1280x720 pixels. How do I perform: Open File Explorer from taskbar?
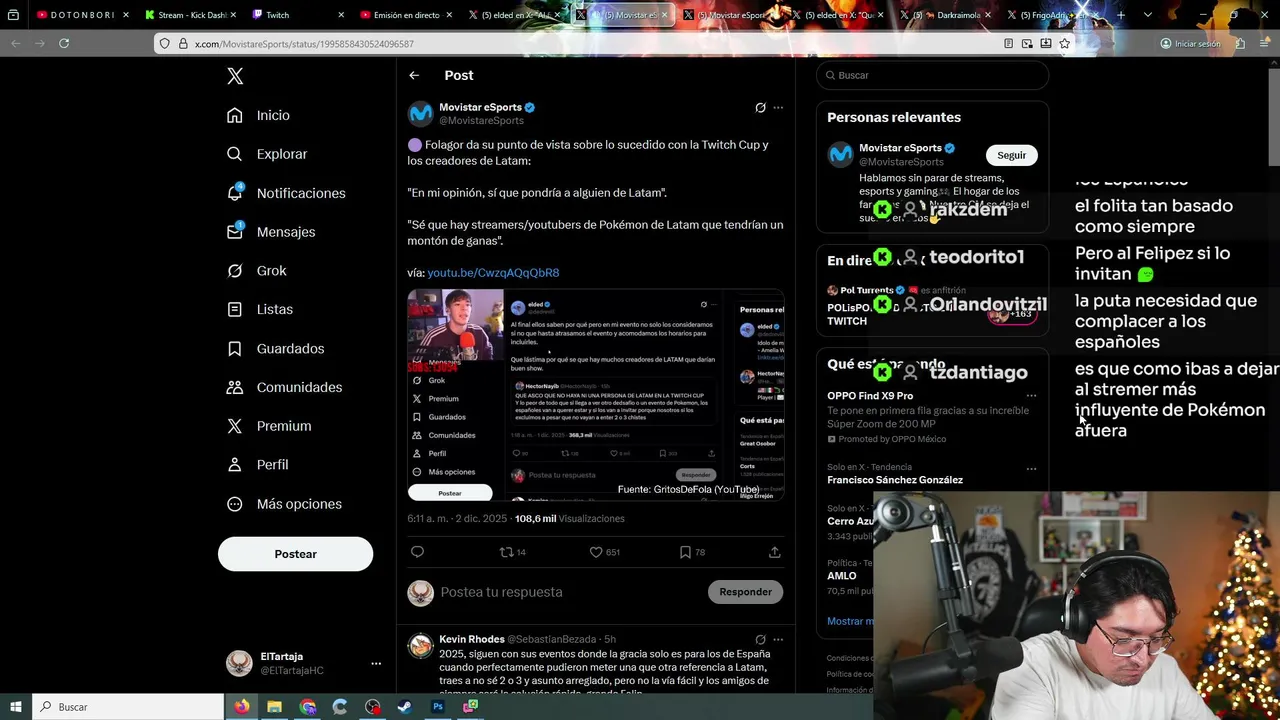[274, 707]
